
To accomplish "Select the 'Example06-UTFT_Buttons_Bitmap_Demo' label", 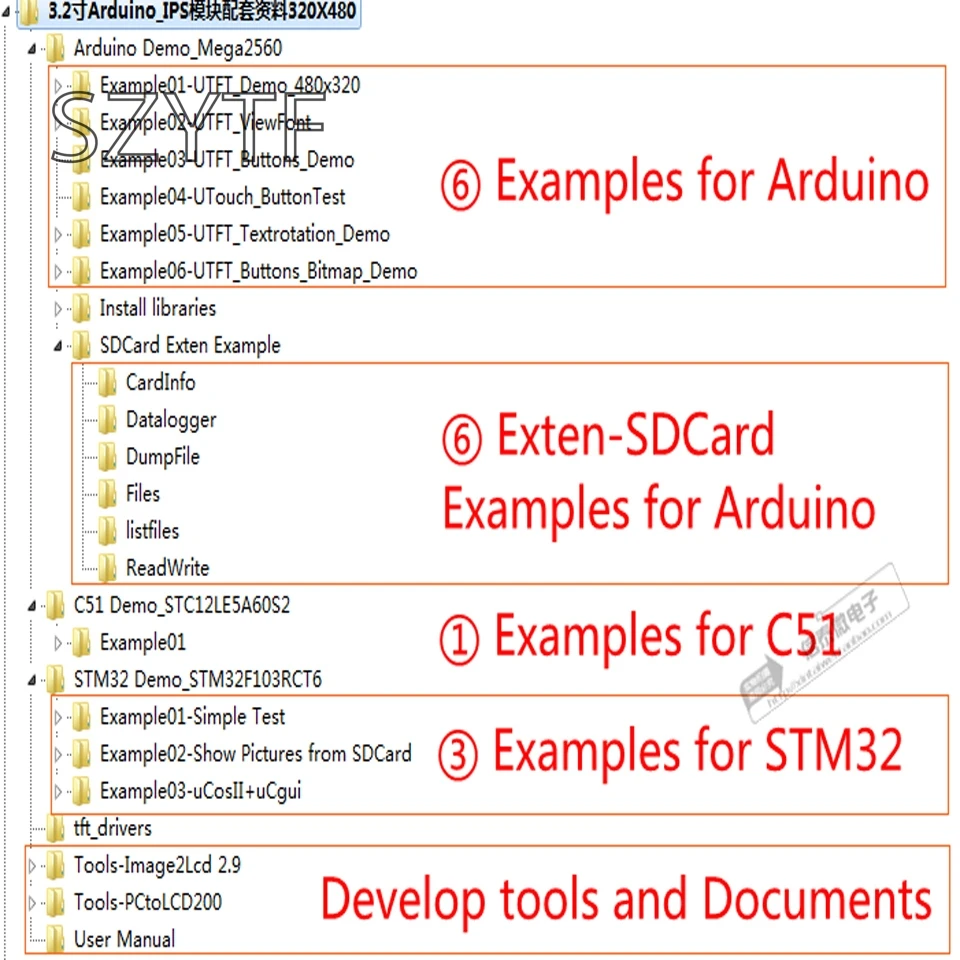I will pyautogui.click(x=258, y=271).
